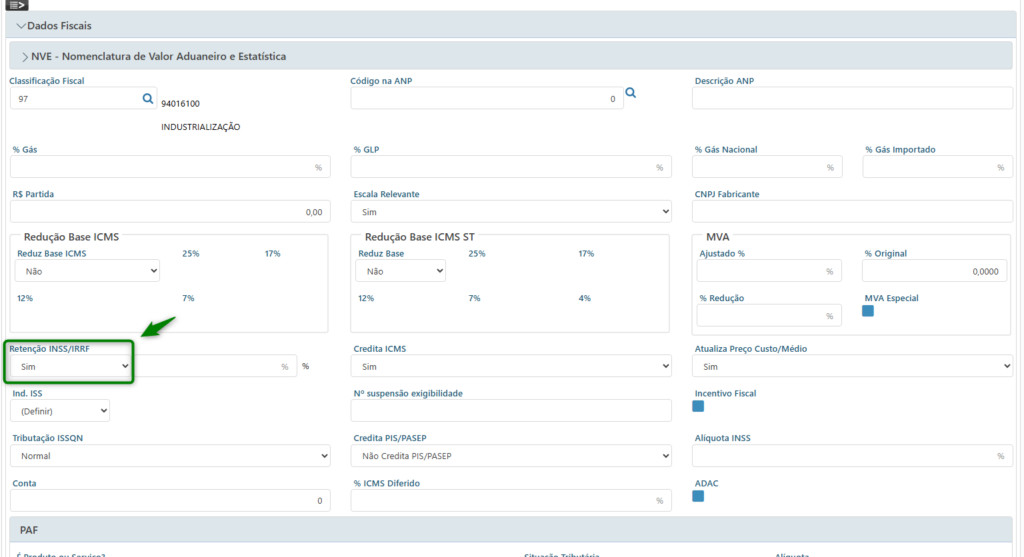Open the Retenção INSS/IRRF dropdown
This screenshot has height=557, width=1024.
[70, 367]
